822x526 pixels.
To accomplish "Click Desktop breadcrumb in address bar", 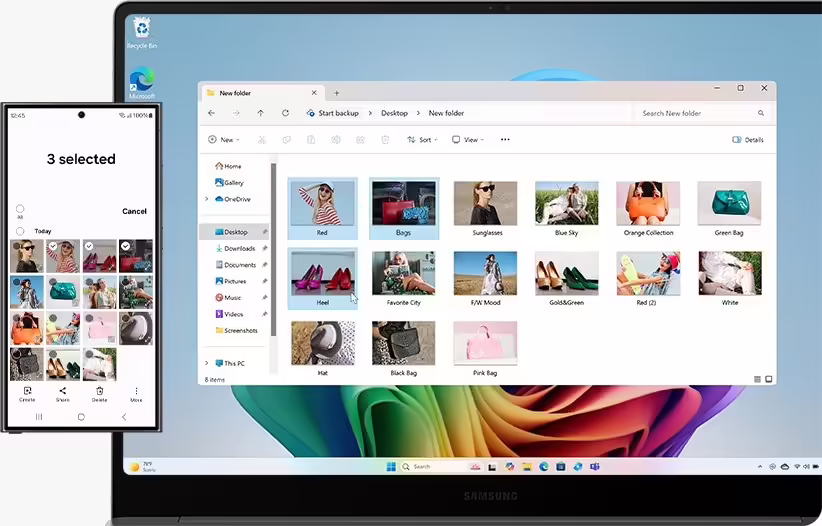I will tap(394, 113).
